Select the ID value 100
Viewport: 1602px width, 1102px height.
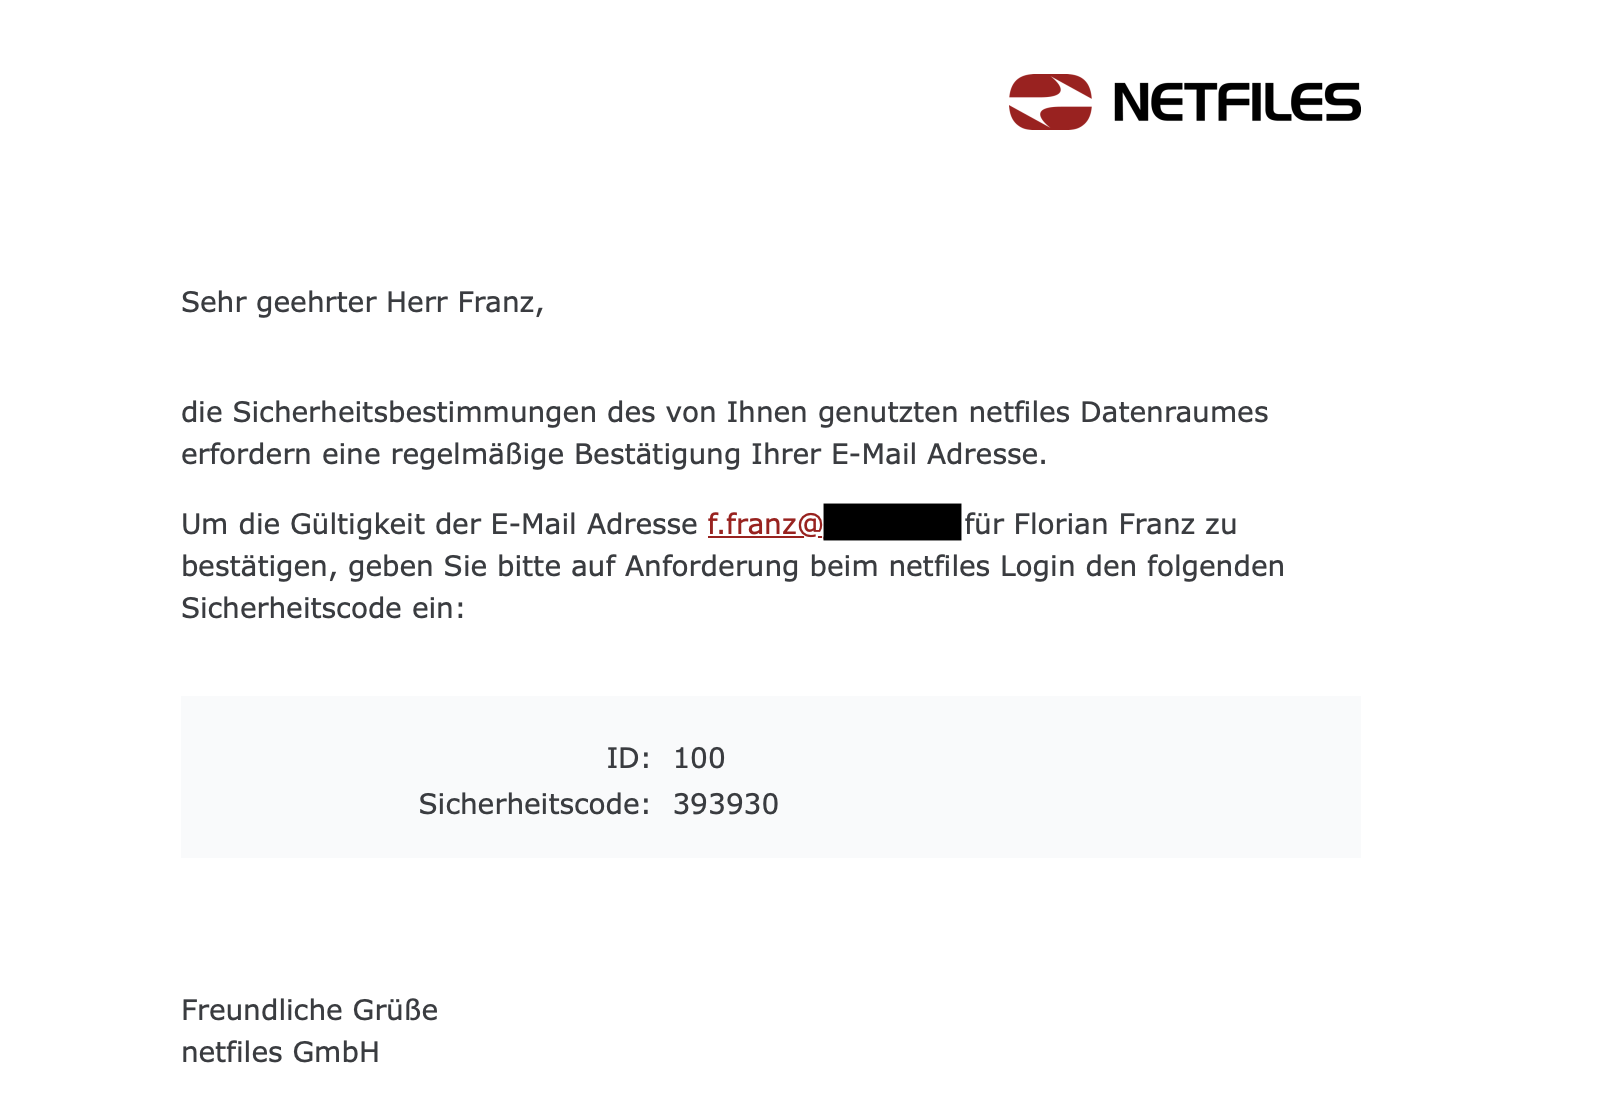click(699, 758)
